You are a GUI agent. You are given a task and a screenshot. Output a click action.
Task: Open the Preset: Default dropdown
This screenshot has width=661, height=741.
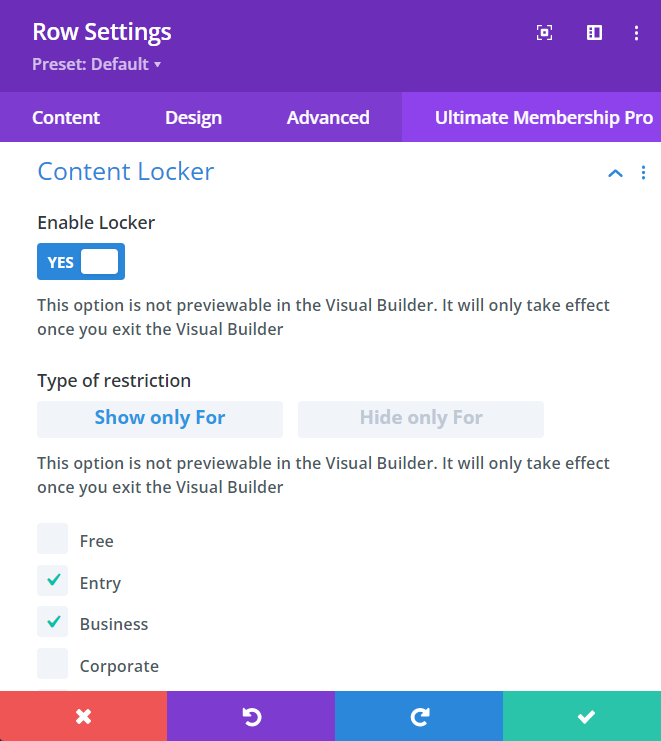coord(97,64)
